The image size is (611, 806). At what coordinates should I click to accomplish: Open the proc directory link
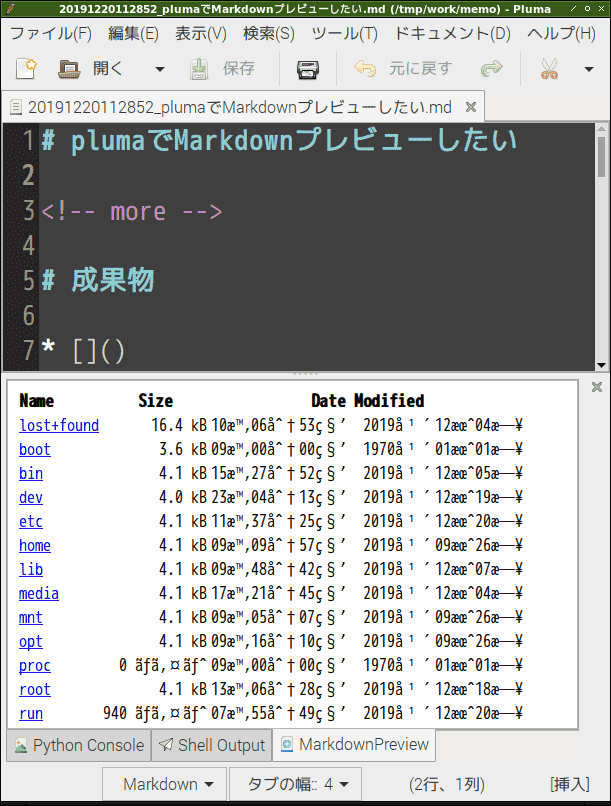[35, 666]
